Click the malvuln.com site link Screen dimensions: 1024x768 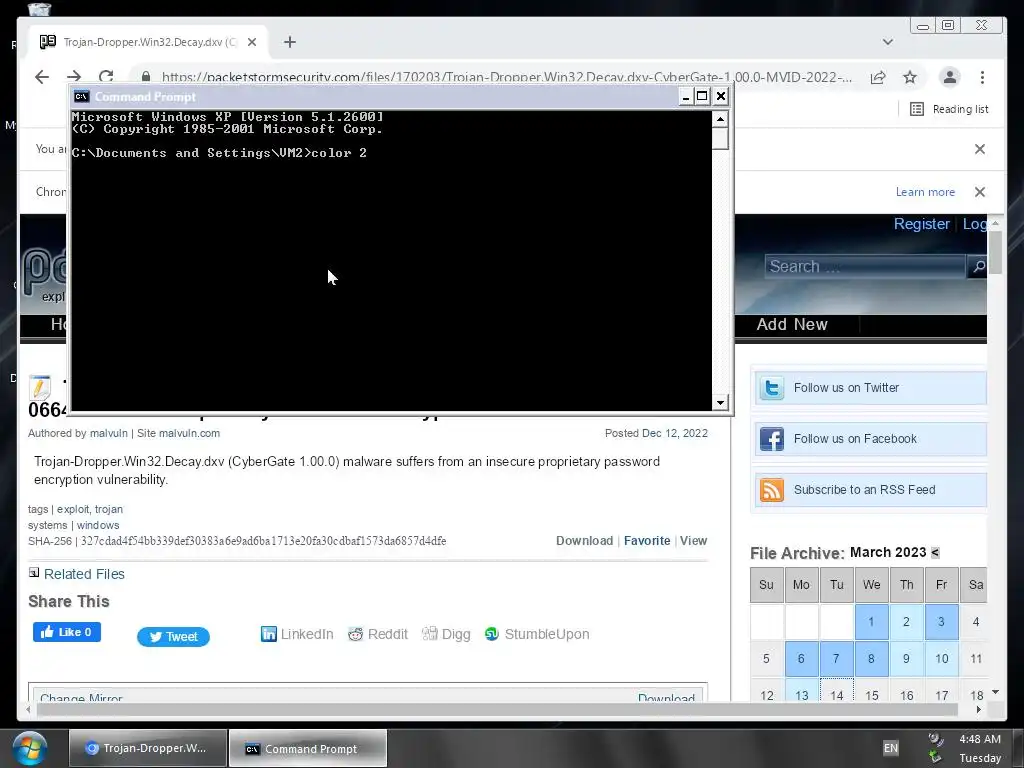pos(189,433)
